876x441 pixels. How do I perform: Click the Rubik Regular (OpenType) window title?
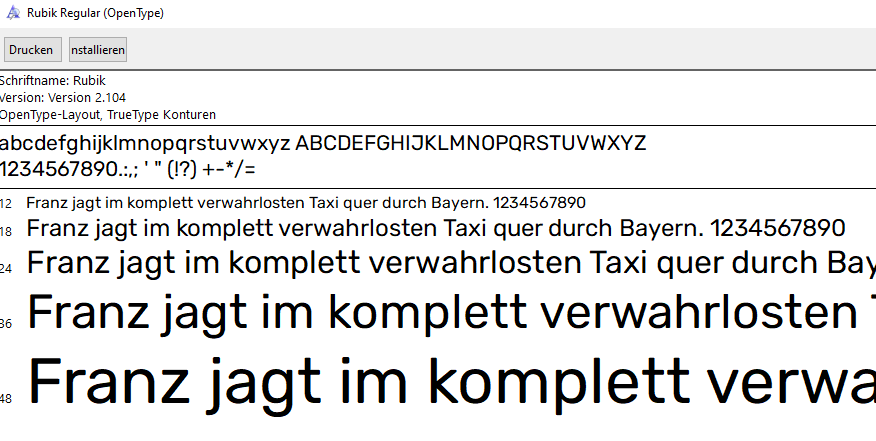point(96,14)
